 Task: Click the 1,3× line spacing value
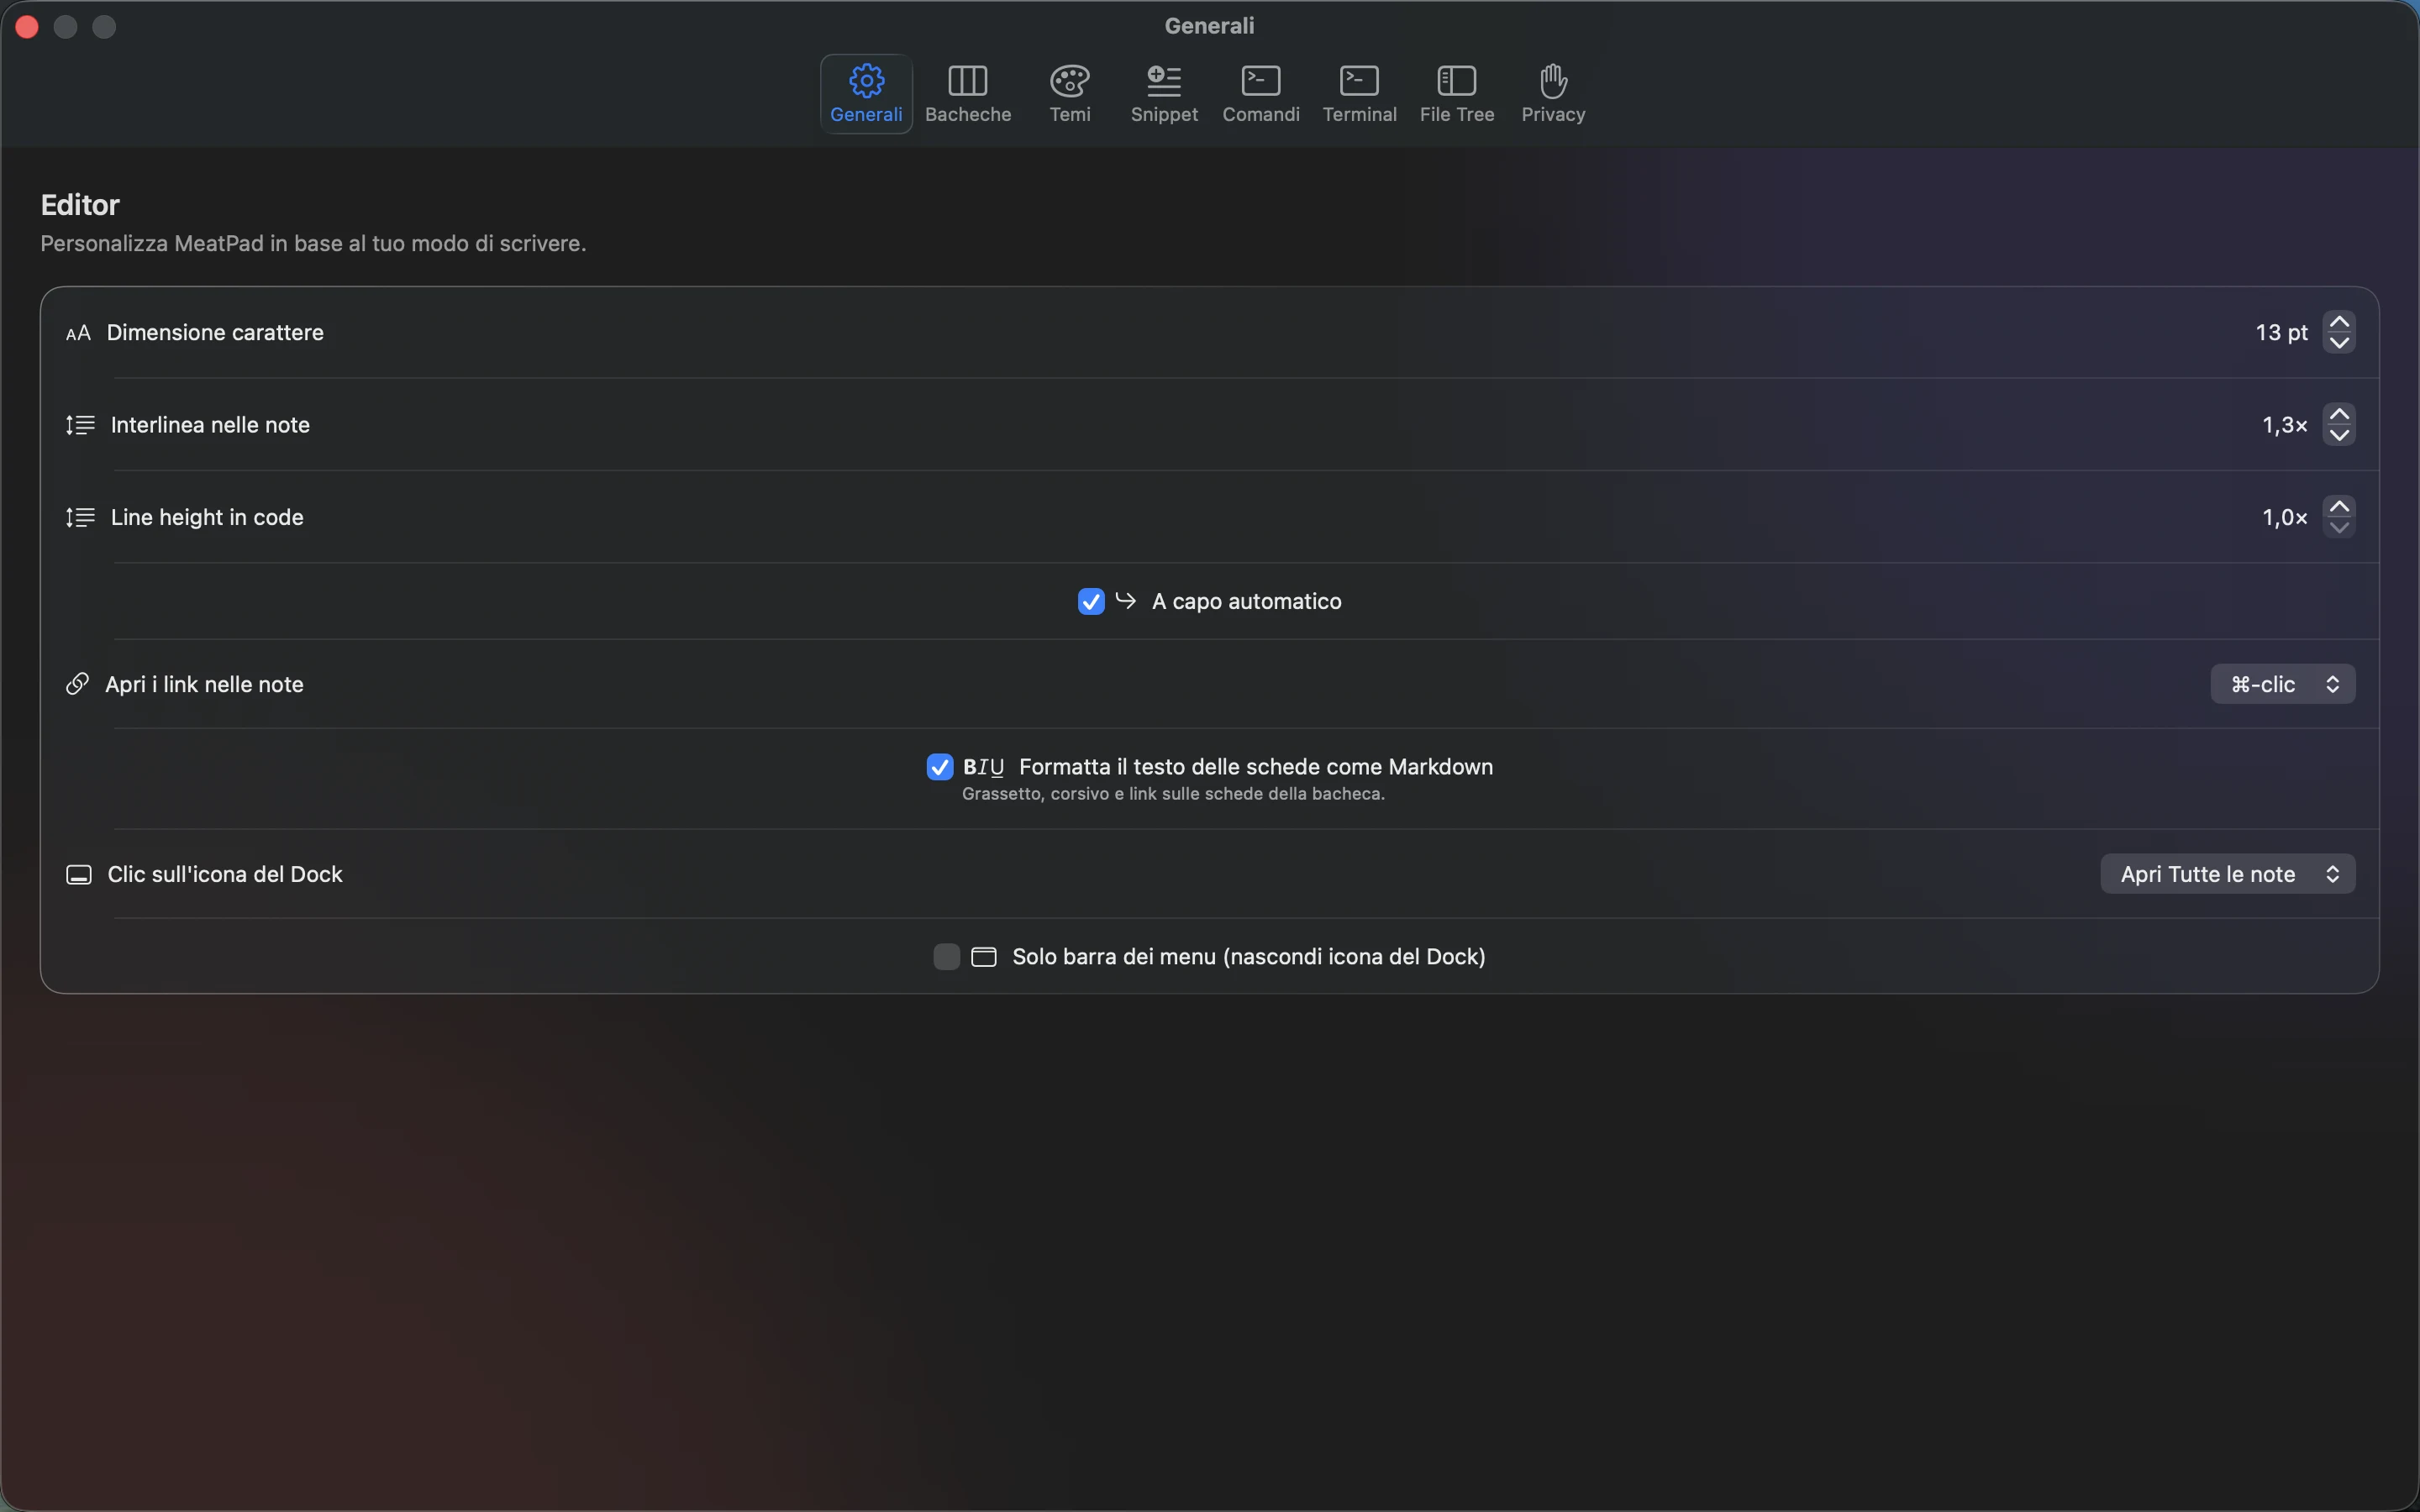[2285, 425]
